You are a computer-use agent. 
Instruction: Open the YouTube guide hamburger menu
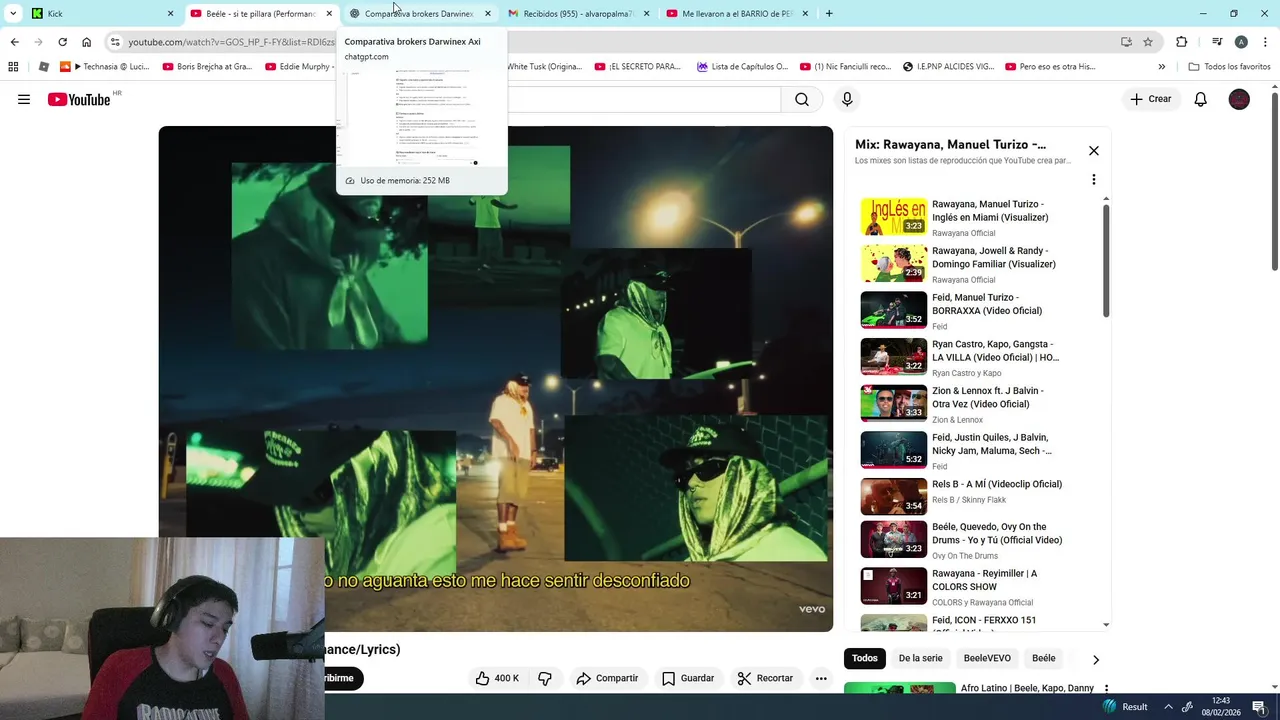click(x=24, y=99)
